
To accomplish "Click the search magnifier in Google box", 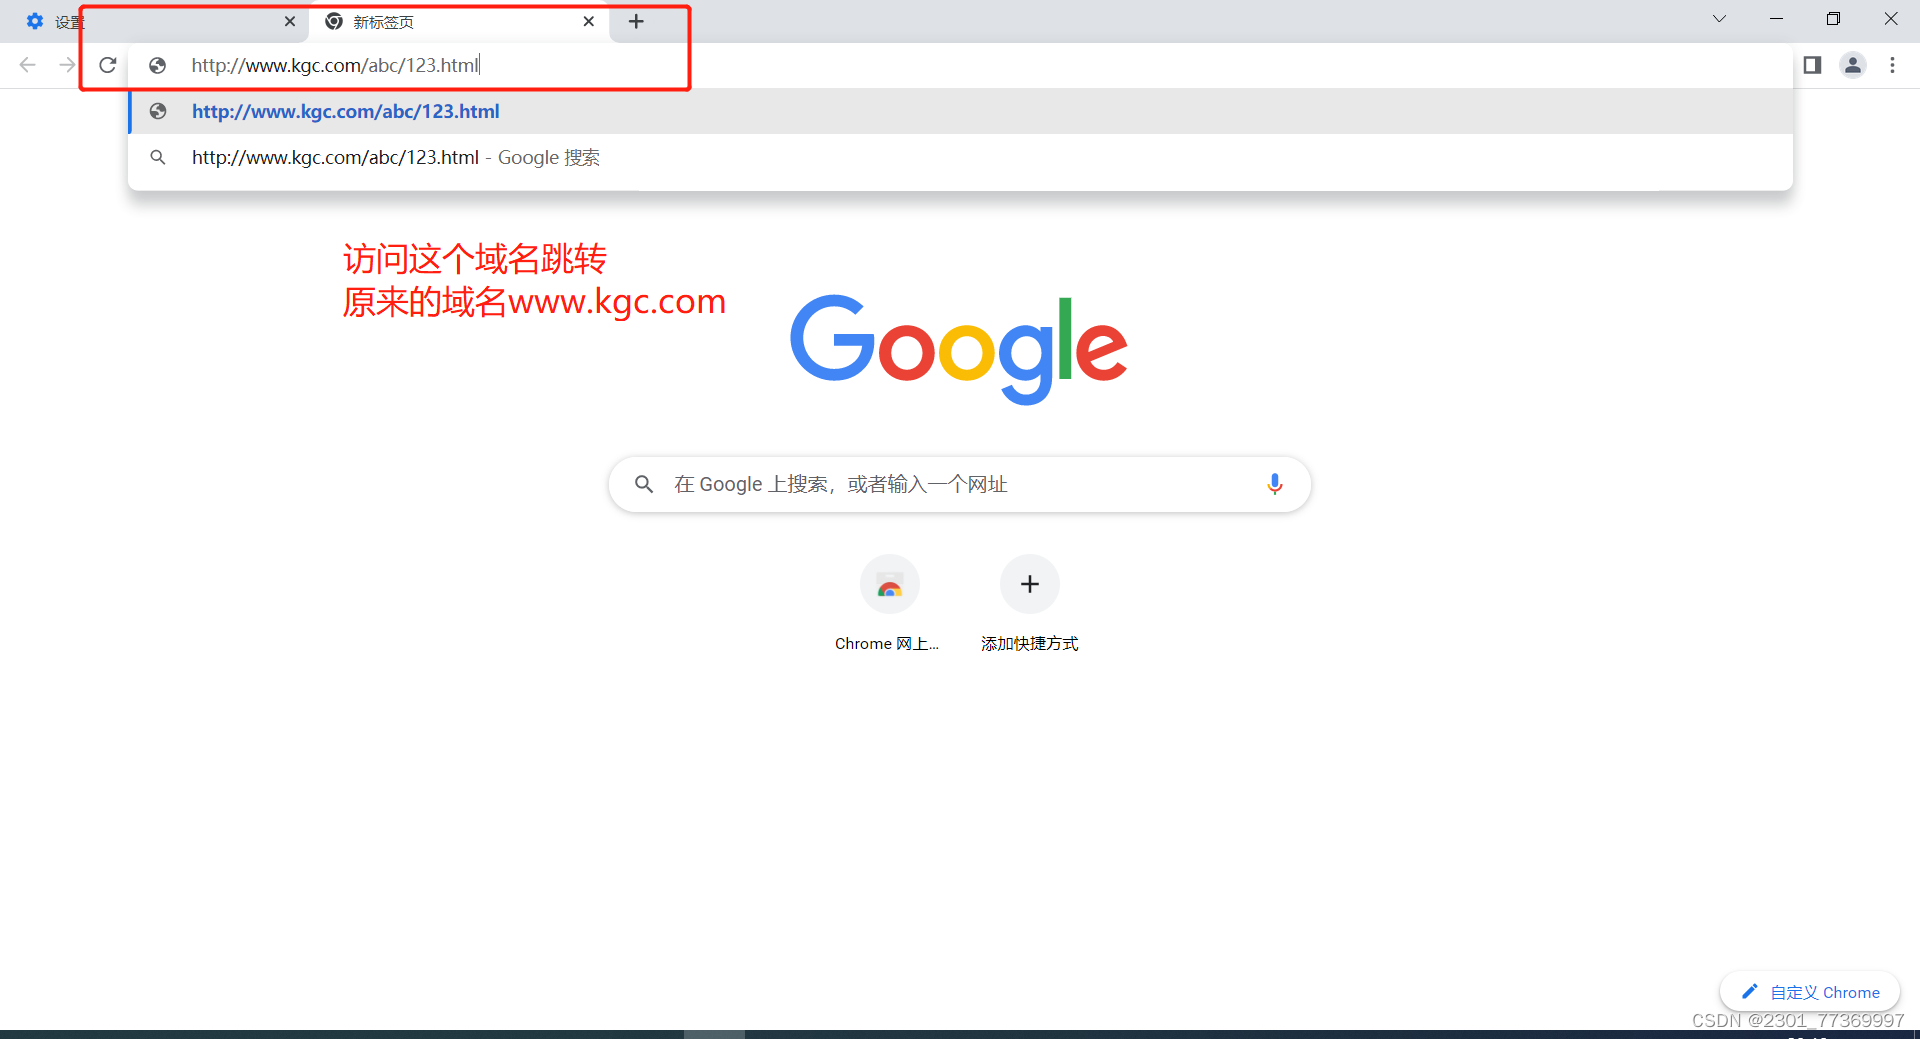I will [644, 484].
